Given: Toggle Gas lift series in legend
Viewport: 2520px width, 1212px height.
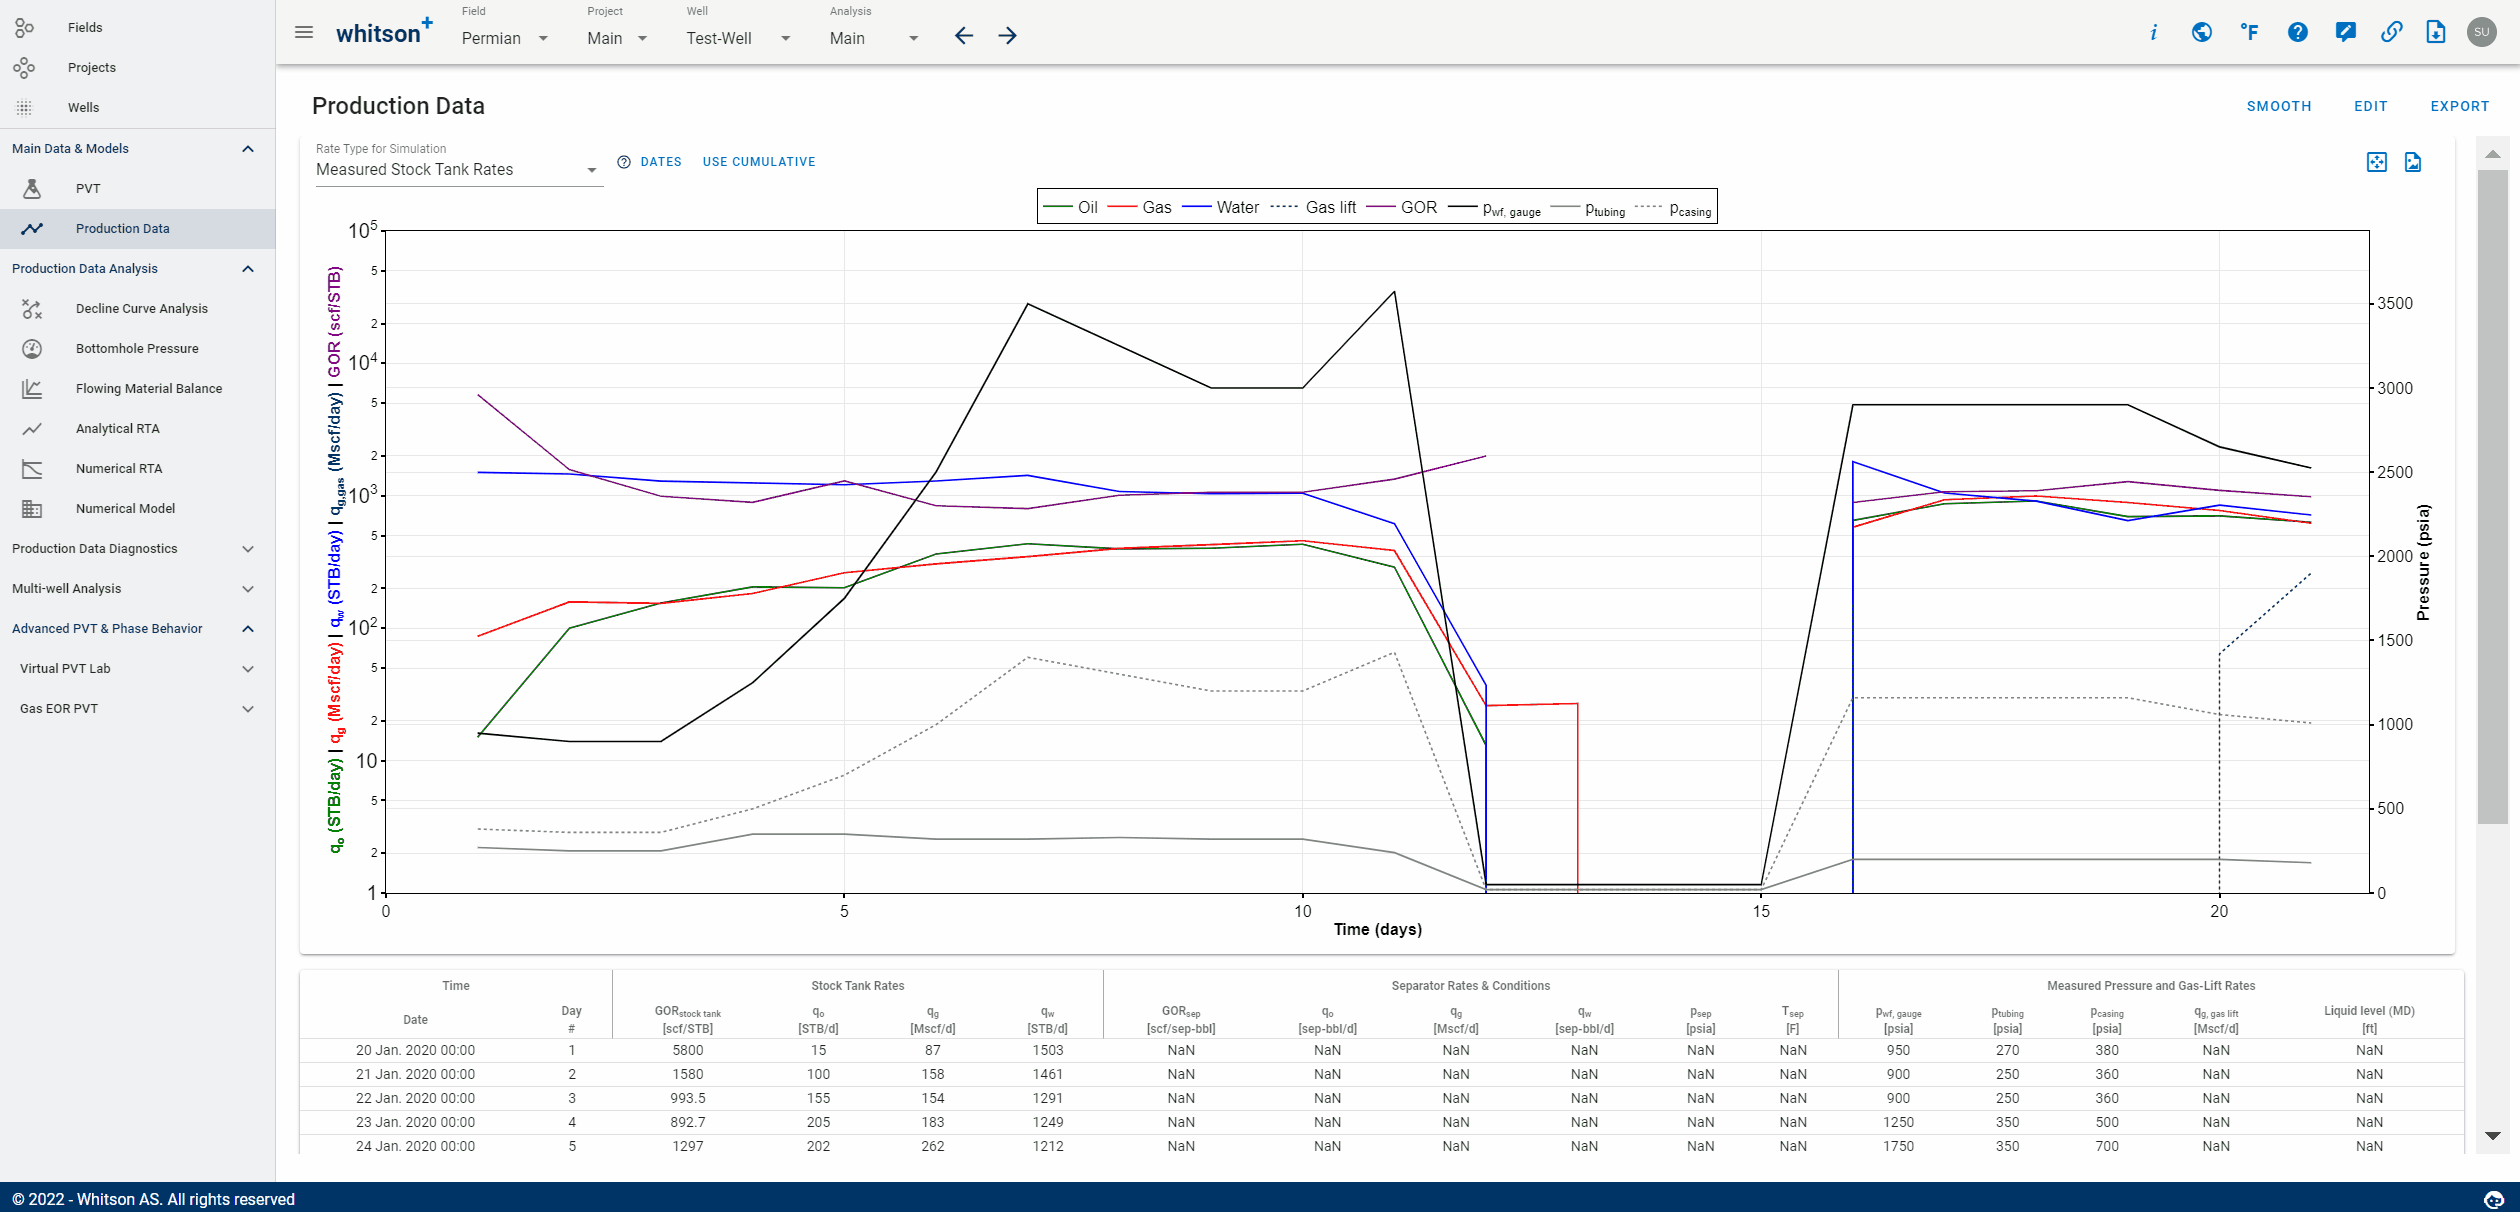Looking at the screenshot, I should click(x=1314, y=207).
